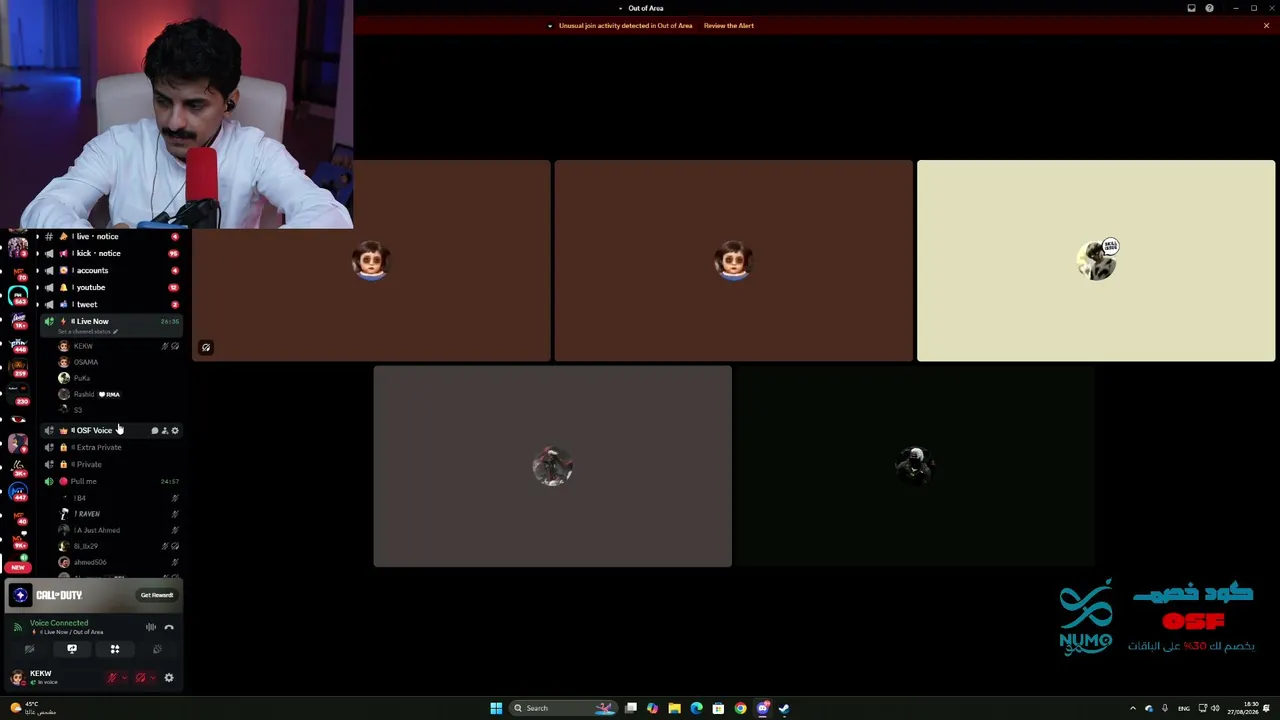Open help icon in title bar
This screenshot has height=720, width=1280.
[x=1210, y=8]
